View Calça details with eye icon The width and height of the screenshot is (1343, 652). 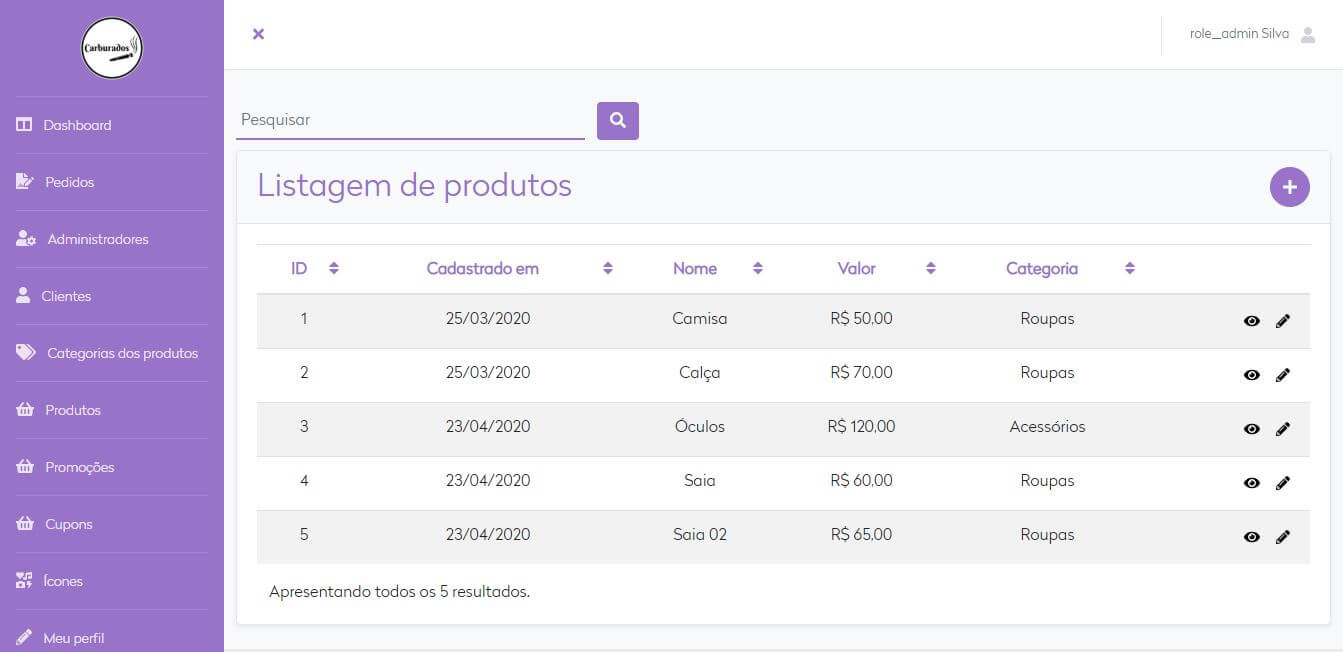tap(1251, 375)
